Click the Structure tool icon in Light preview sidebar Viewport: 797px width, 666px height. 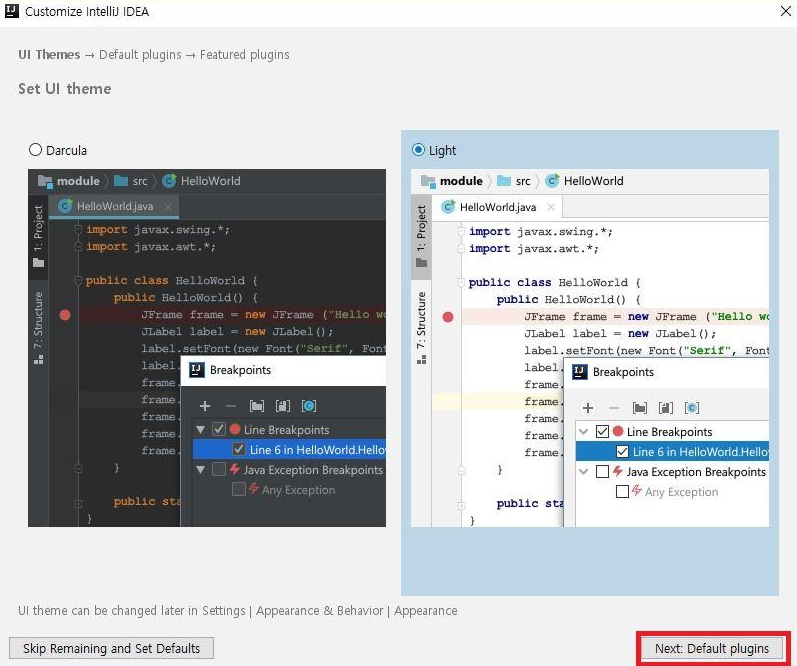(421, 359)
